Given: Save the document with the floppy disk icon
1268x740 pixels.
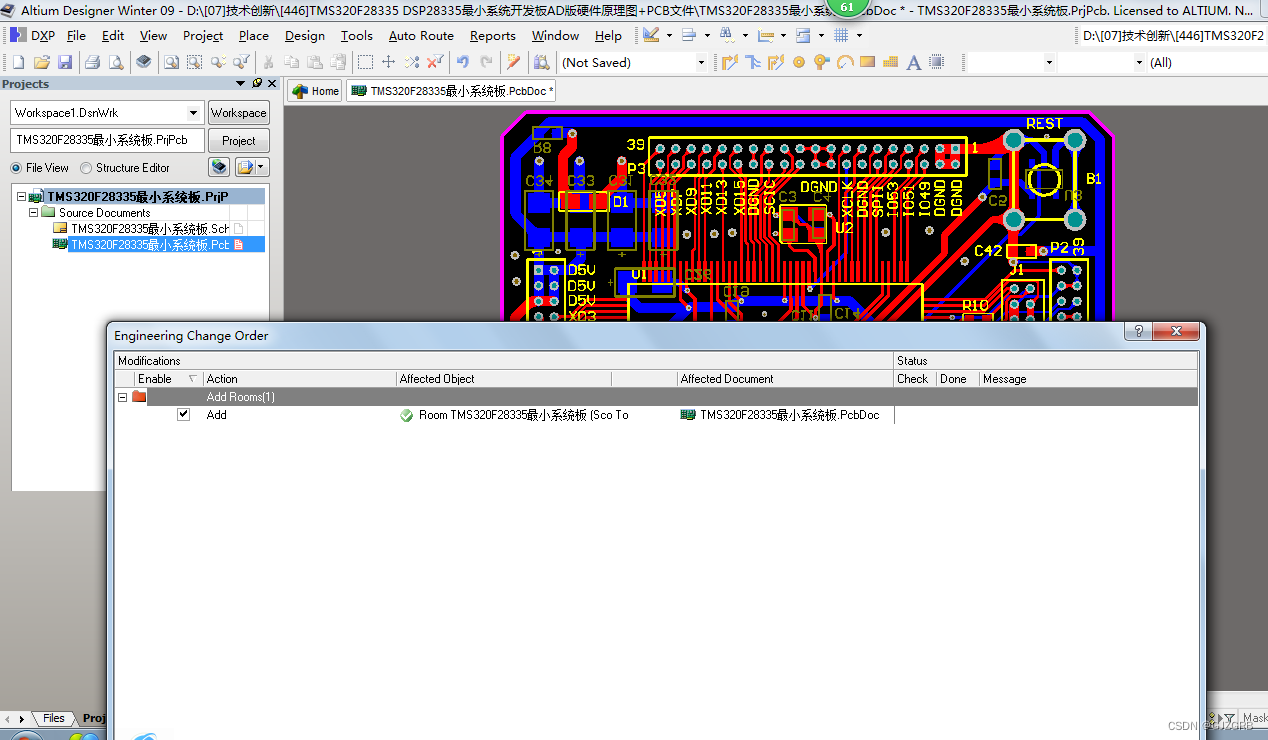Looking at the screenshot, I should (x=65, y=62).
